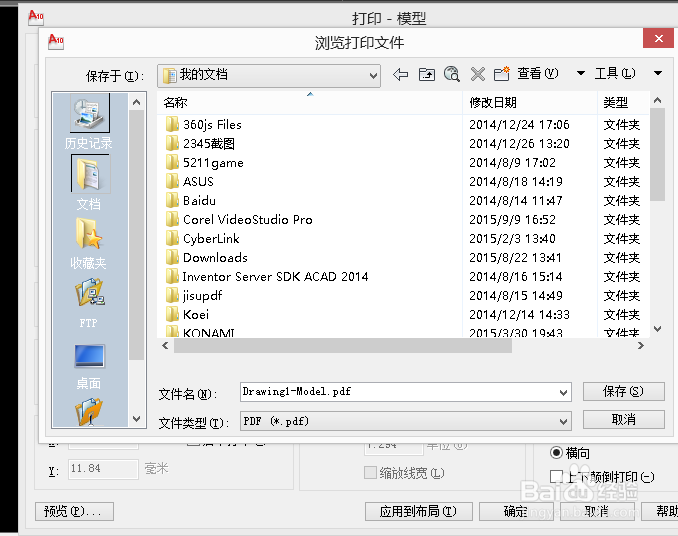The width and height of the screenshot is (678, 536).
Task: Click 取消 in the print dialog behind
Action: click(x=597, y=511)
